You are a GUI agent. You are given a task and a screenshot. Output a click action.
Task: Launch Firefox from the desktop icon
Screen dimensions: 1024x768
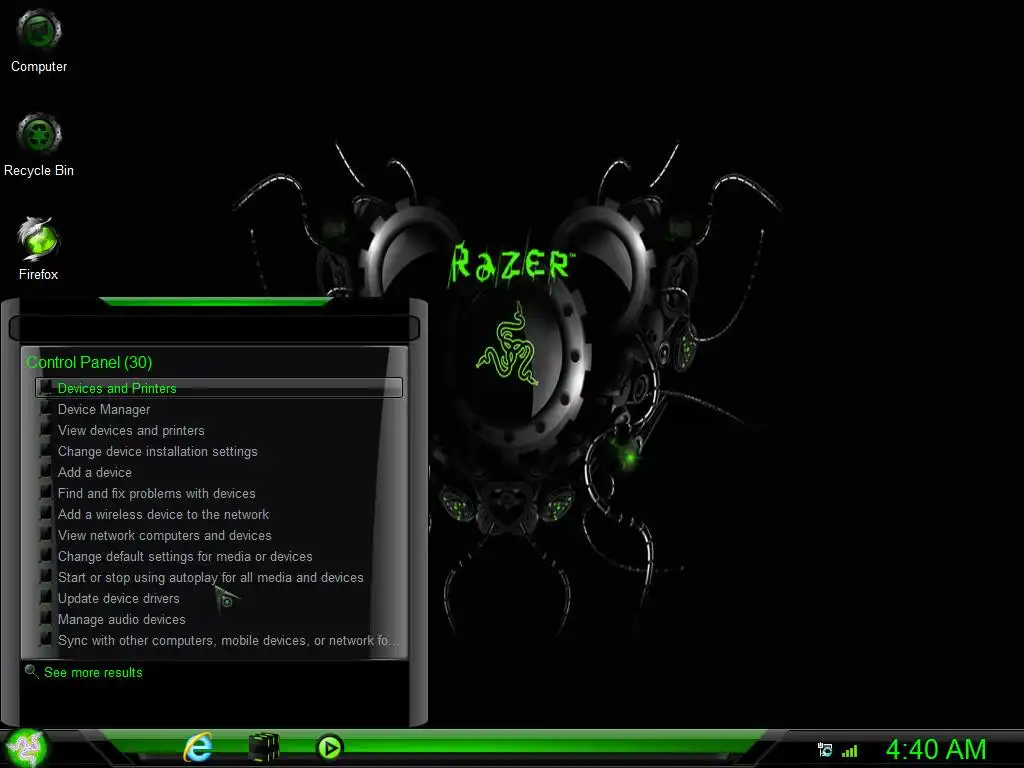click(39, 249)
